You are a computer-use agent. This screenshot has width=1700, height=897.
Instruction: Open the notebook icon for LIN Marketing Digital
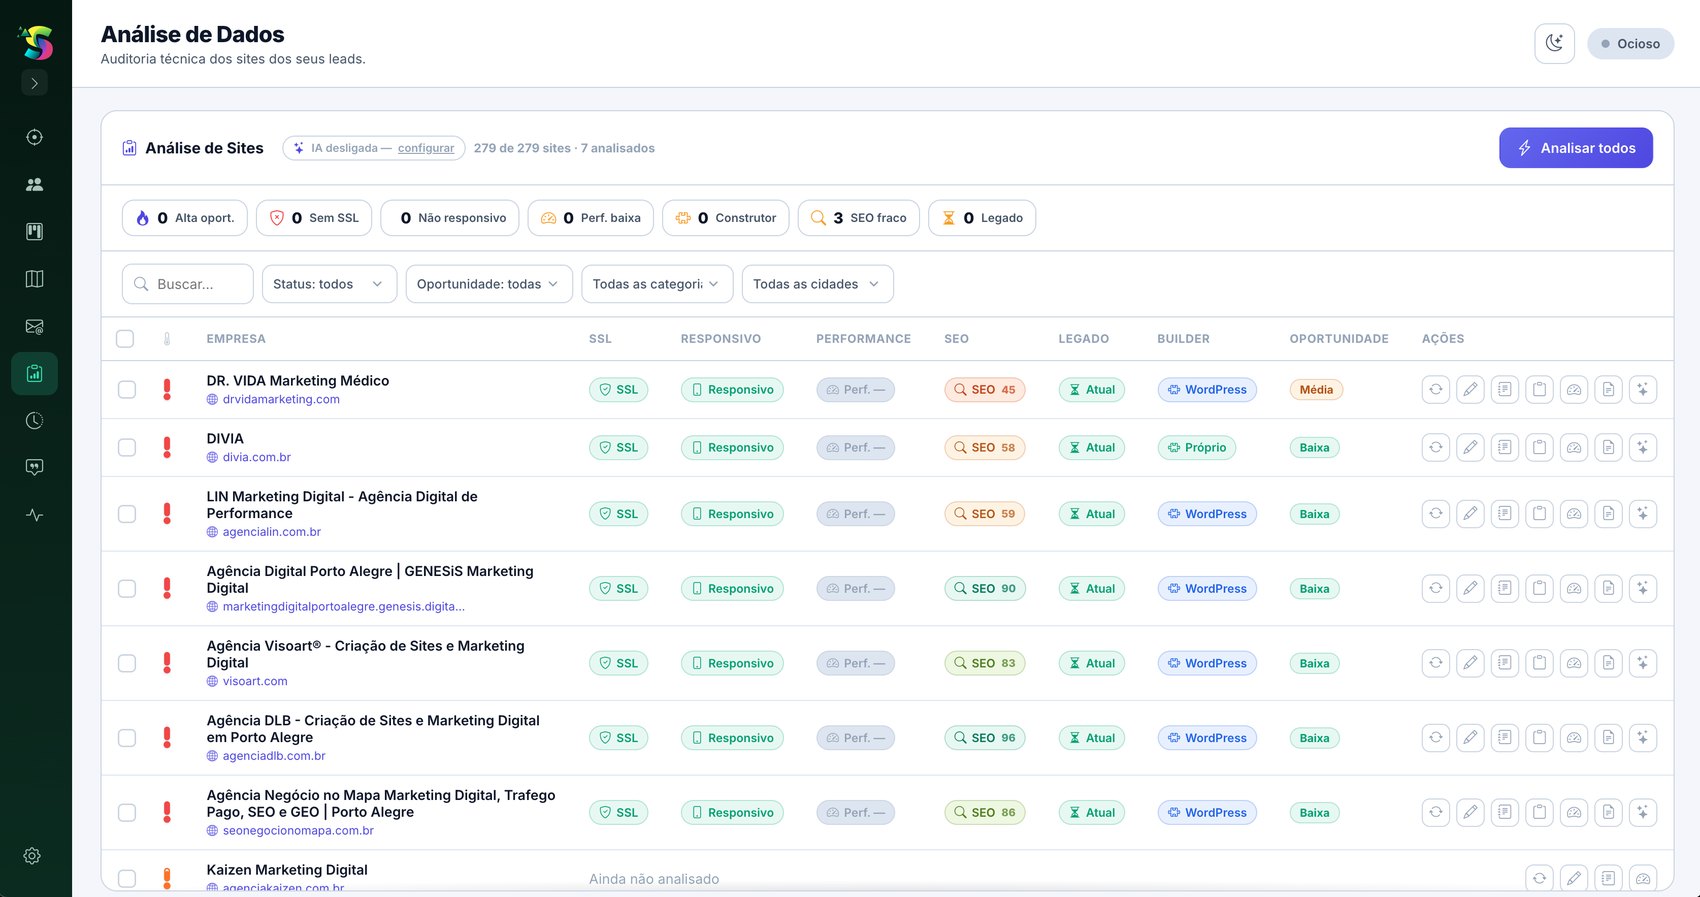click(x=1505, y=514)
